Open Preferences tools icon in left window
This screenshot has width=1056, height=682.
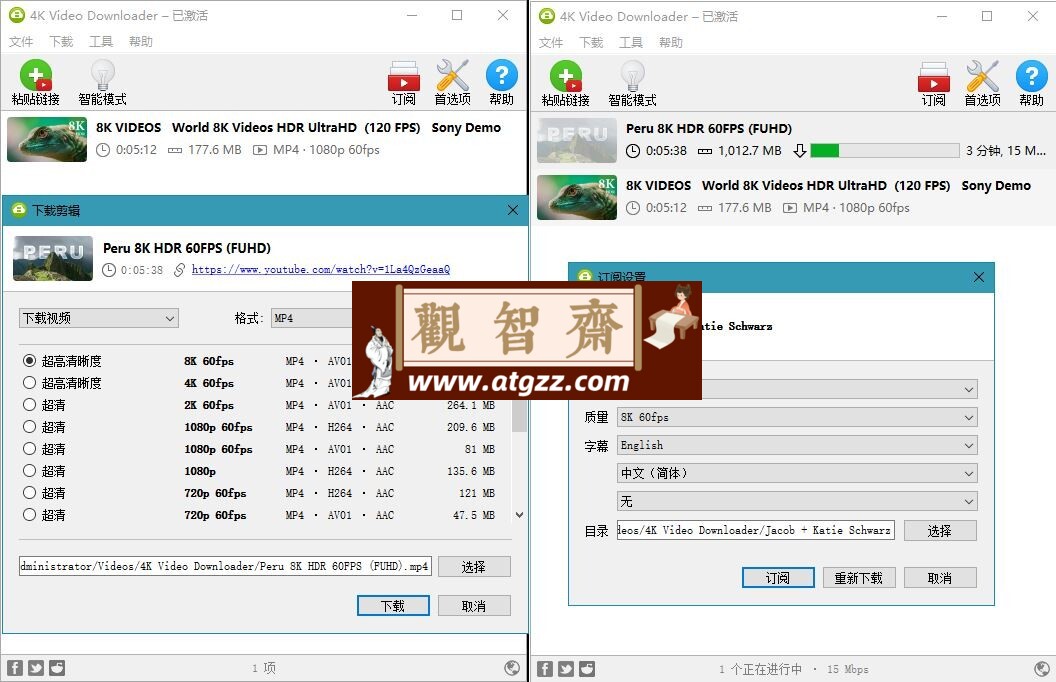pos(452,75)
